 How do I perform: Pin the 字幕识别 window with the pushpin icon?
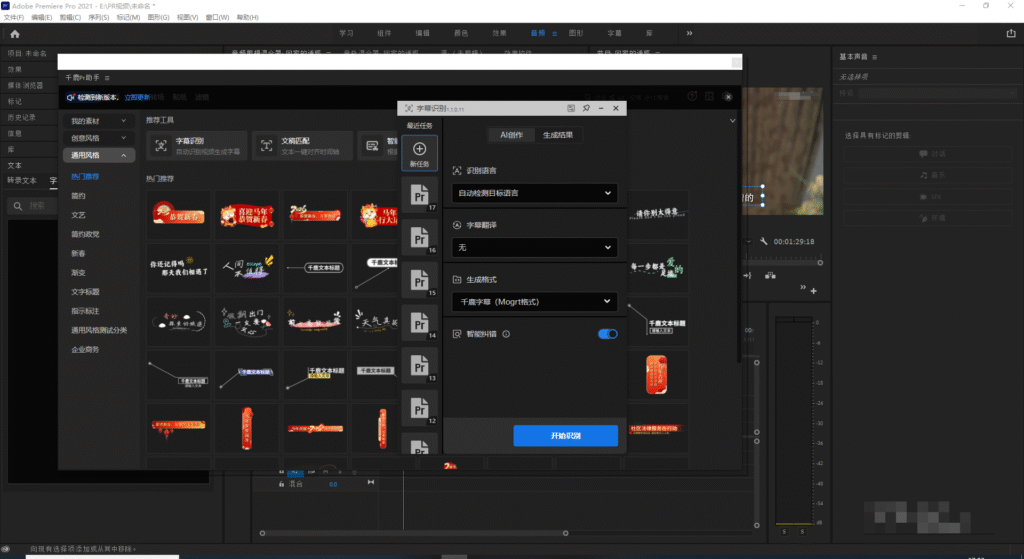click(x=586, y=108)
